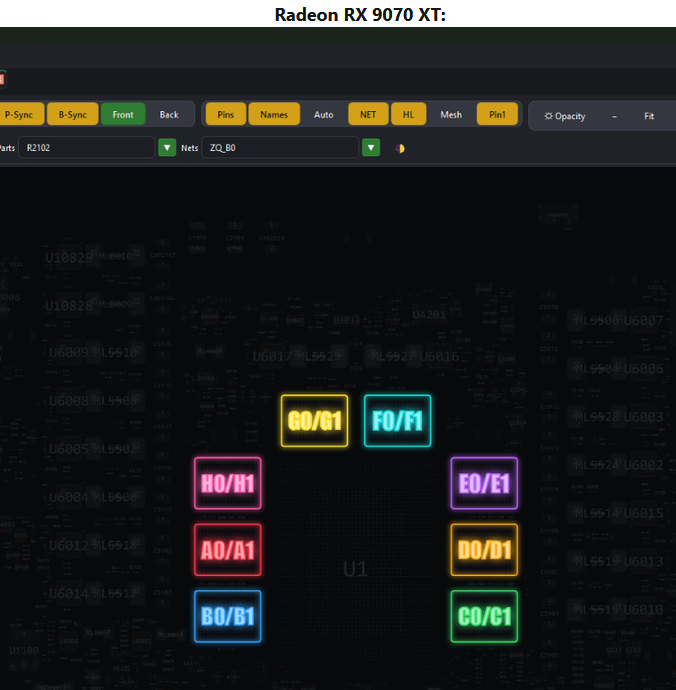676x690 pixels.
Task: Select the A0/A1 memory channel block
Action: point(228,550)
